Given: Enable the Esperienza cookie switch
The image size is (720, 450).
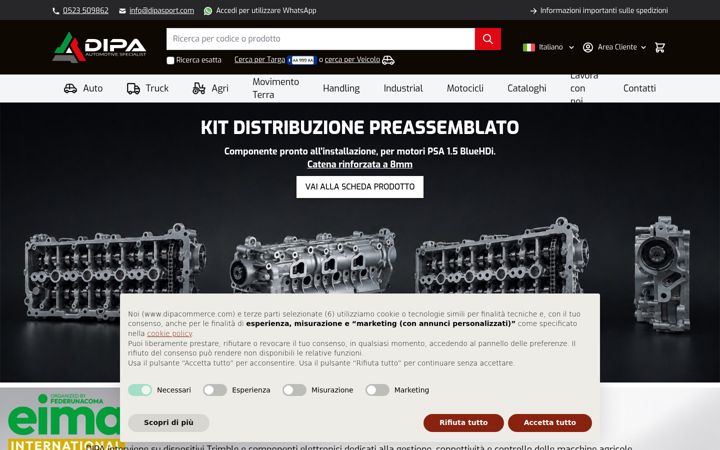Looking at the screenshot, I should coord(215,390).
